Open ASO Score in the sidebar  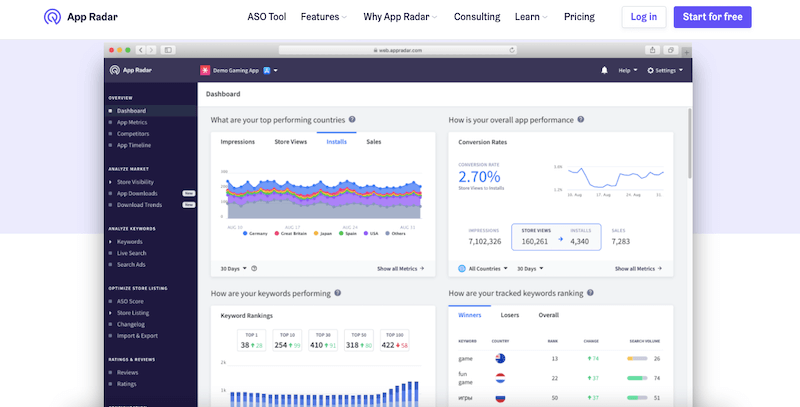130,301
